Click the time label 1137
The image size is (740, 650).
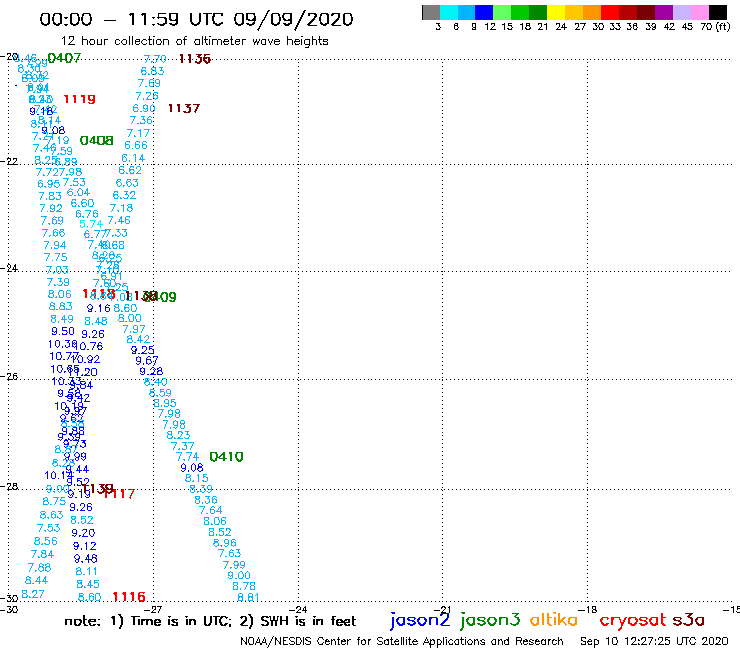184,109
